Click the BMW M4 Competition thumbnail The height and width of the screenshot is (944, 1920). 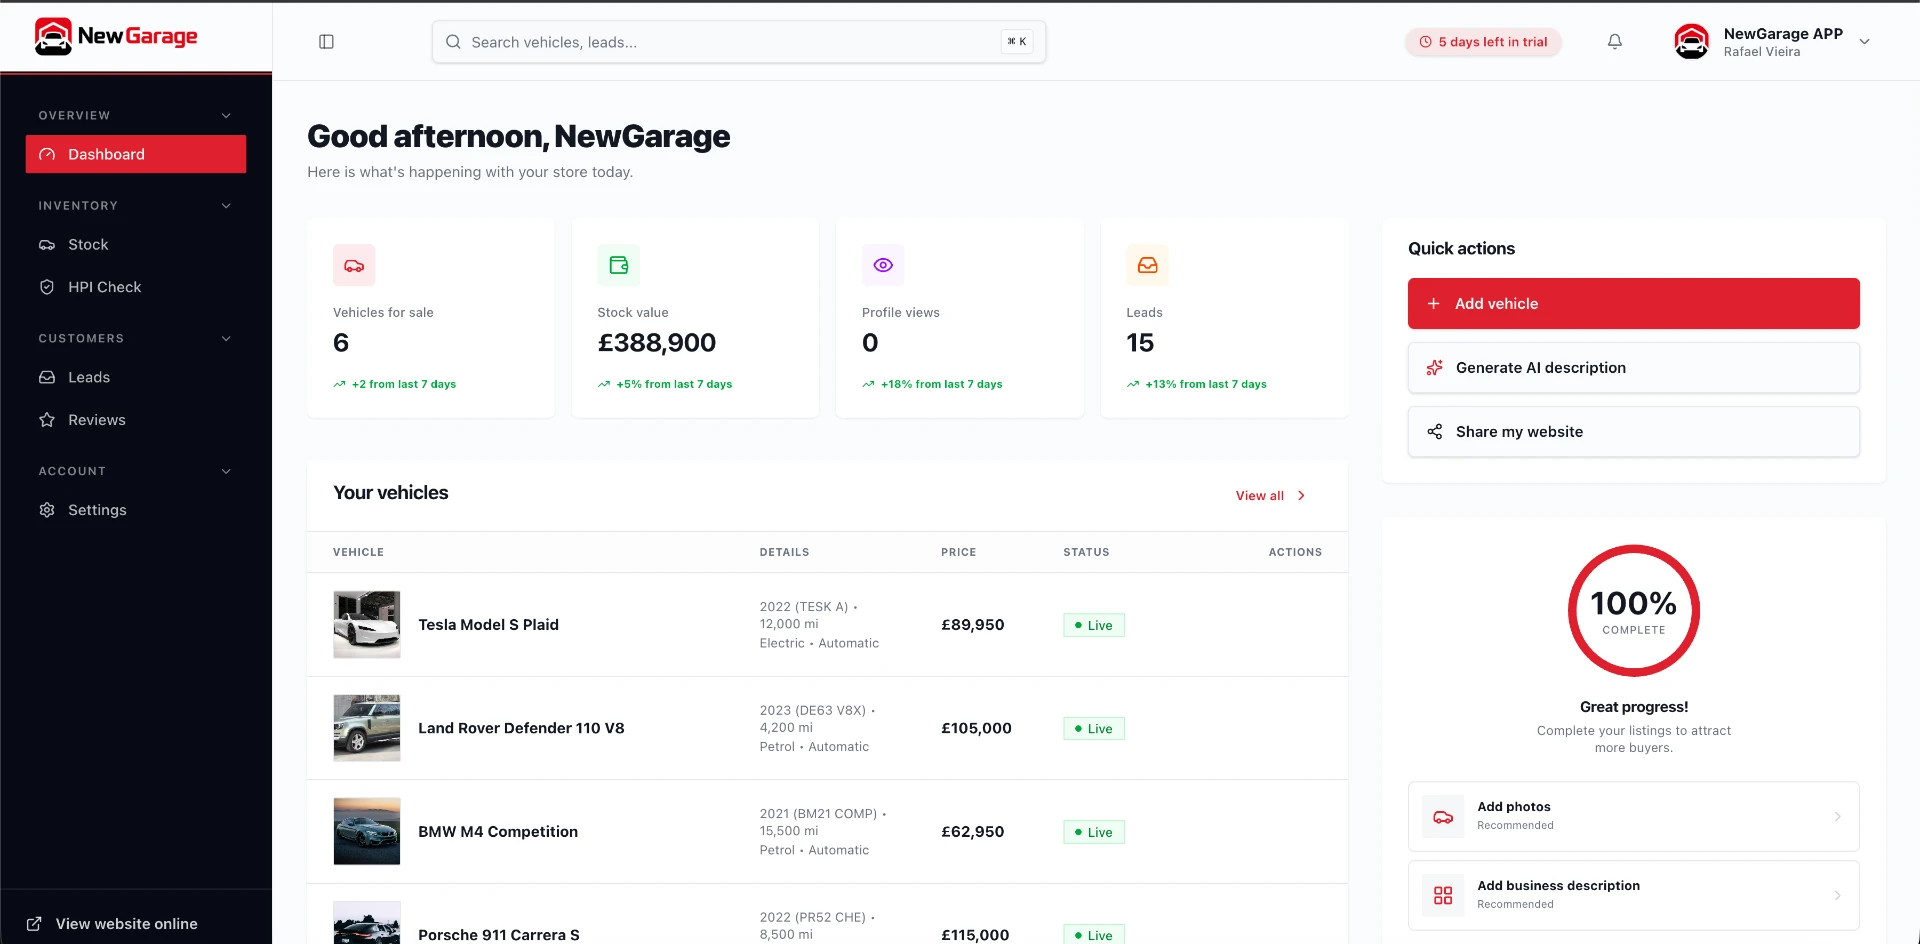click(x=367, y=832)
